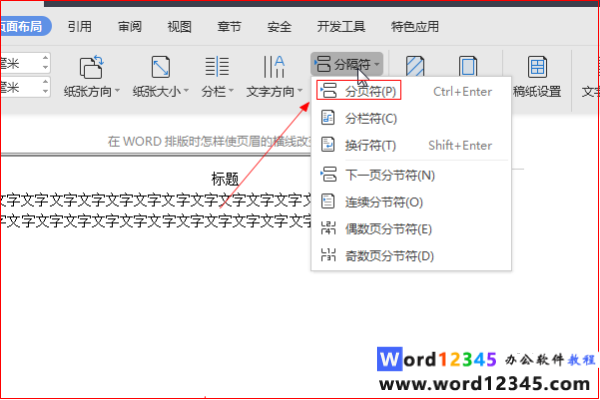Expand the 文字方向 dropdown arrow
This screenshot has width=600, height=400.
point(300,91)
